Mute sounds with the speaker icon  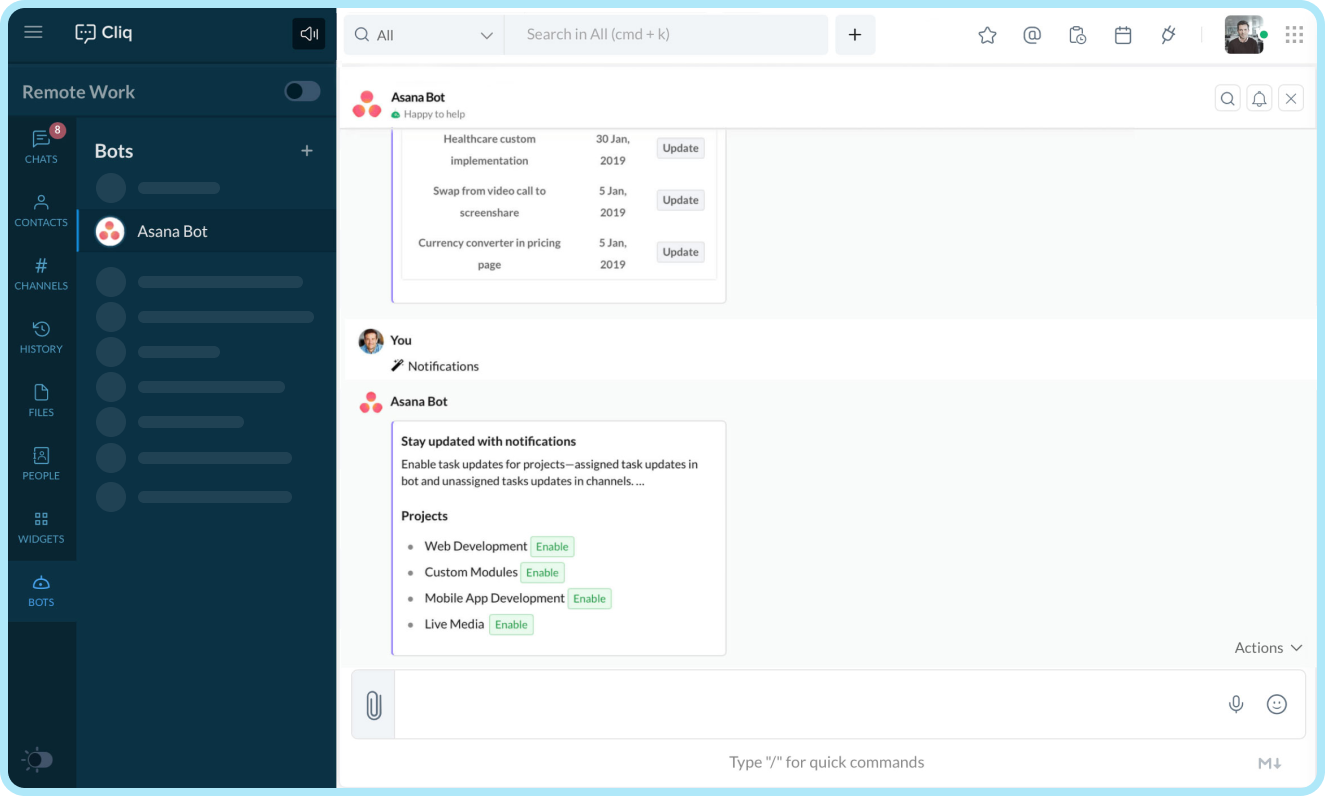click(x=308, y=33)
